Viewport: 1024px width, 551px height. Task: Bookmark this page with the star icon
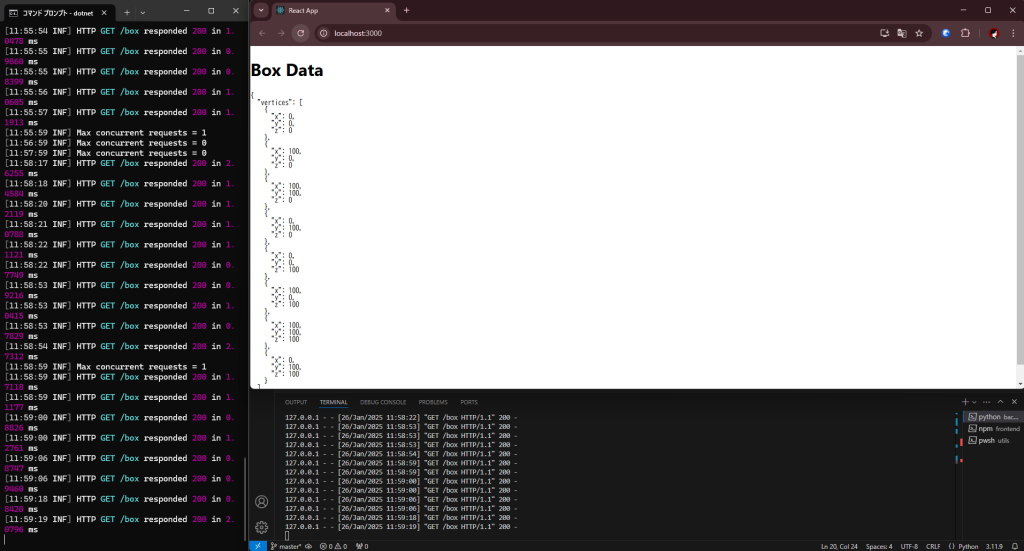919,33
